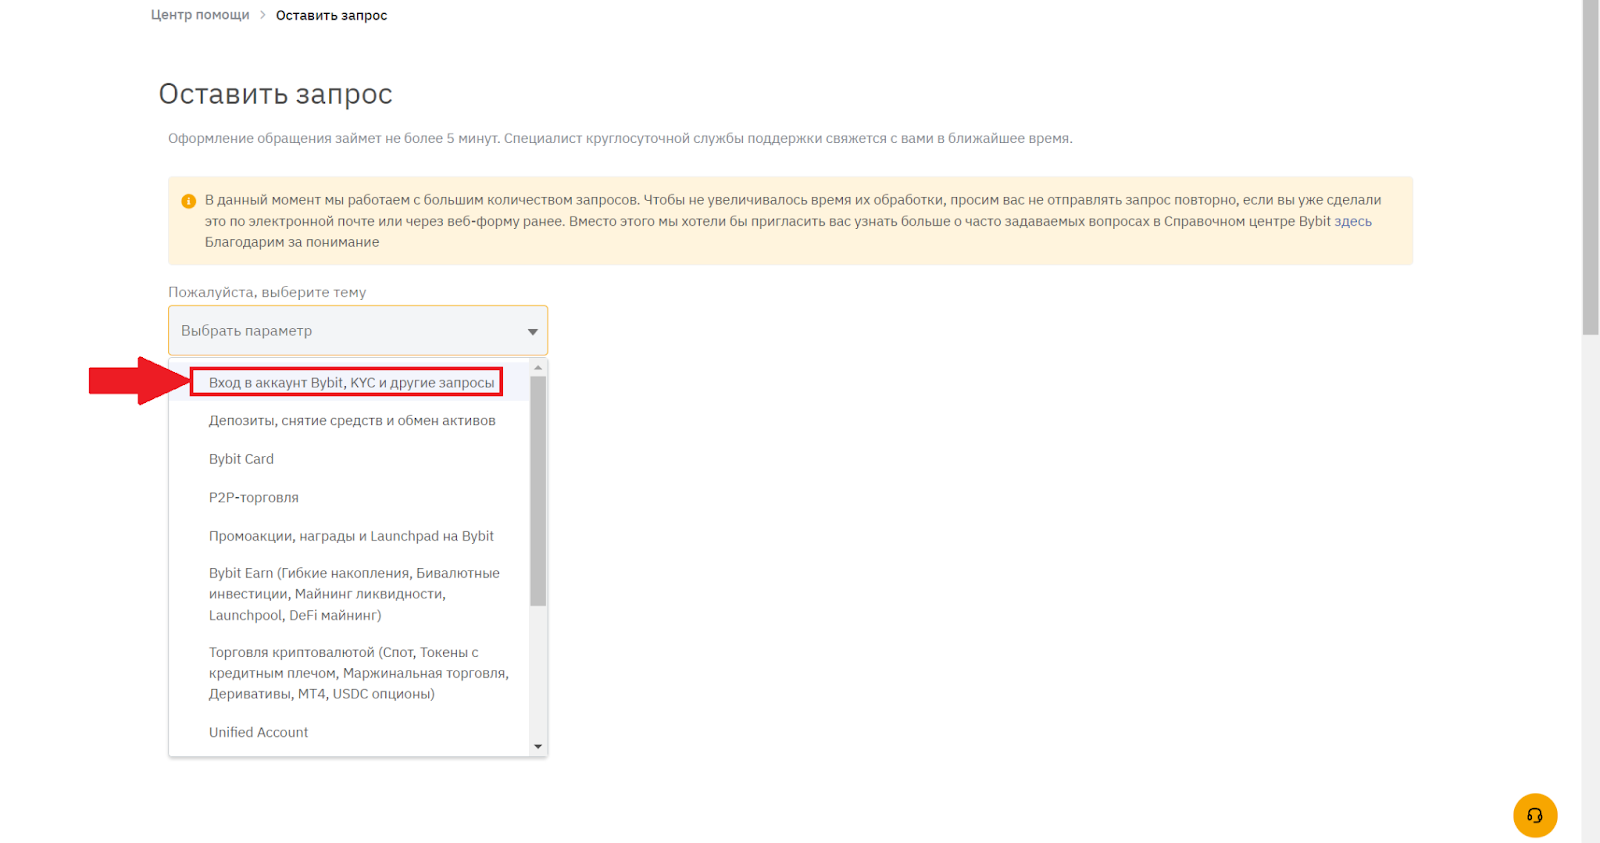Image resolution: width=1600 pixels, height=843 pixels.
Task: Click the dropdown list scrollbar thumb
Action: 538,491
